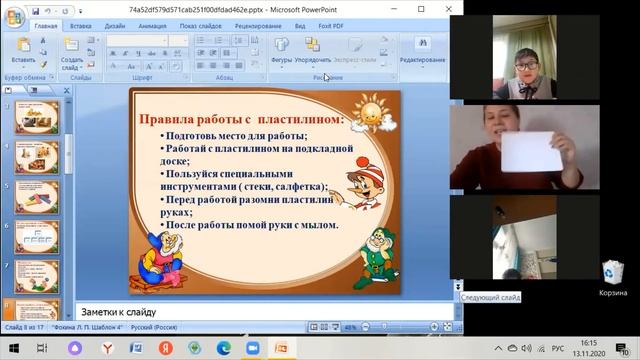Save the presentation from Quick Access toolbar

[x=36, y=11]
